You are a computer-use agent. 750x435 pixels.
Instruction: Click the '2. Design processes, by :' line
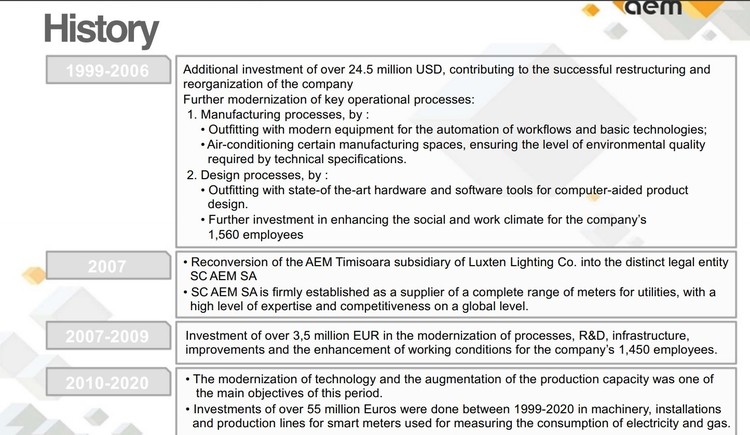257,175
